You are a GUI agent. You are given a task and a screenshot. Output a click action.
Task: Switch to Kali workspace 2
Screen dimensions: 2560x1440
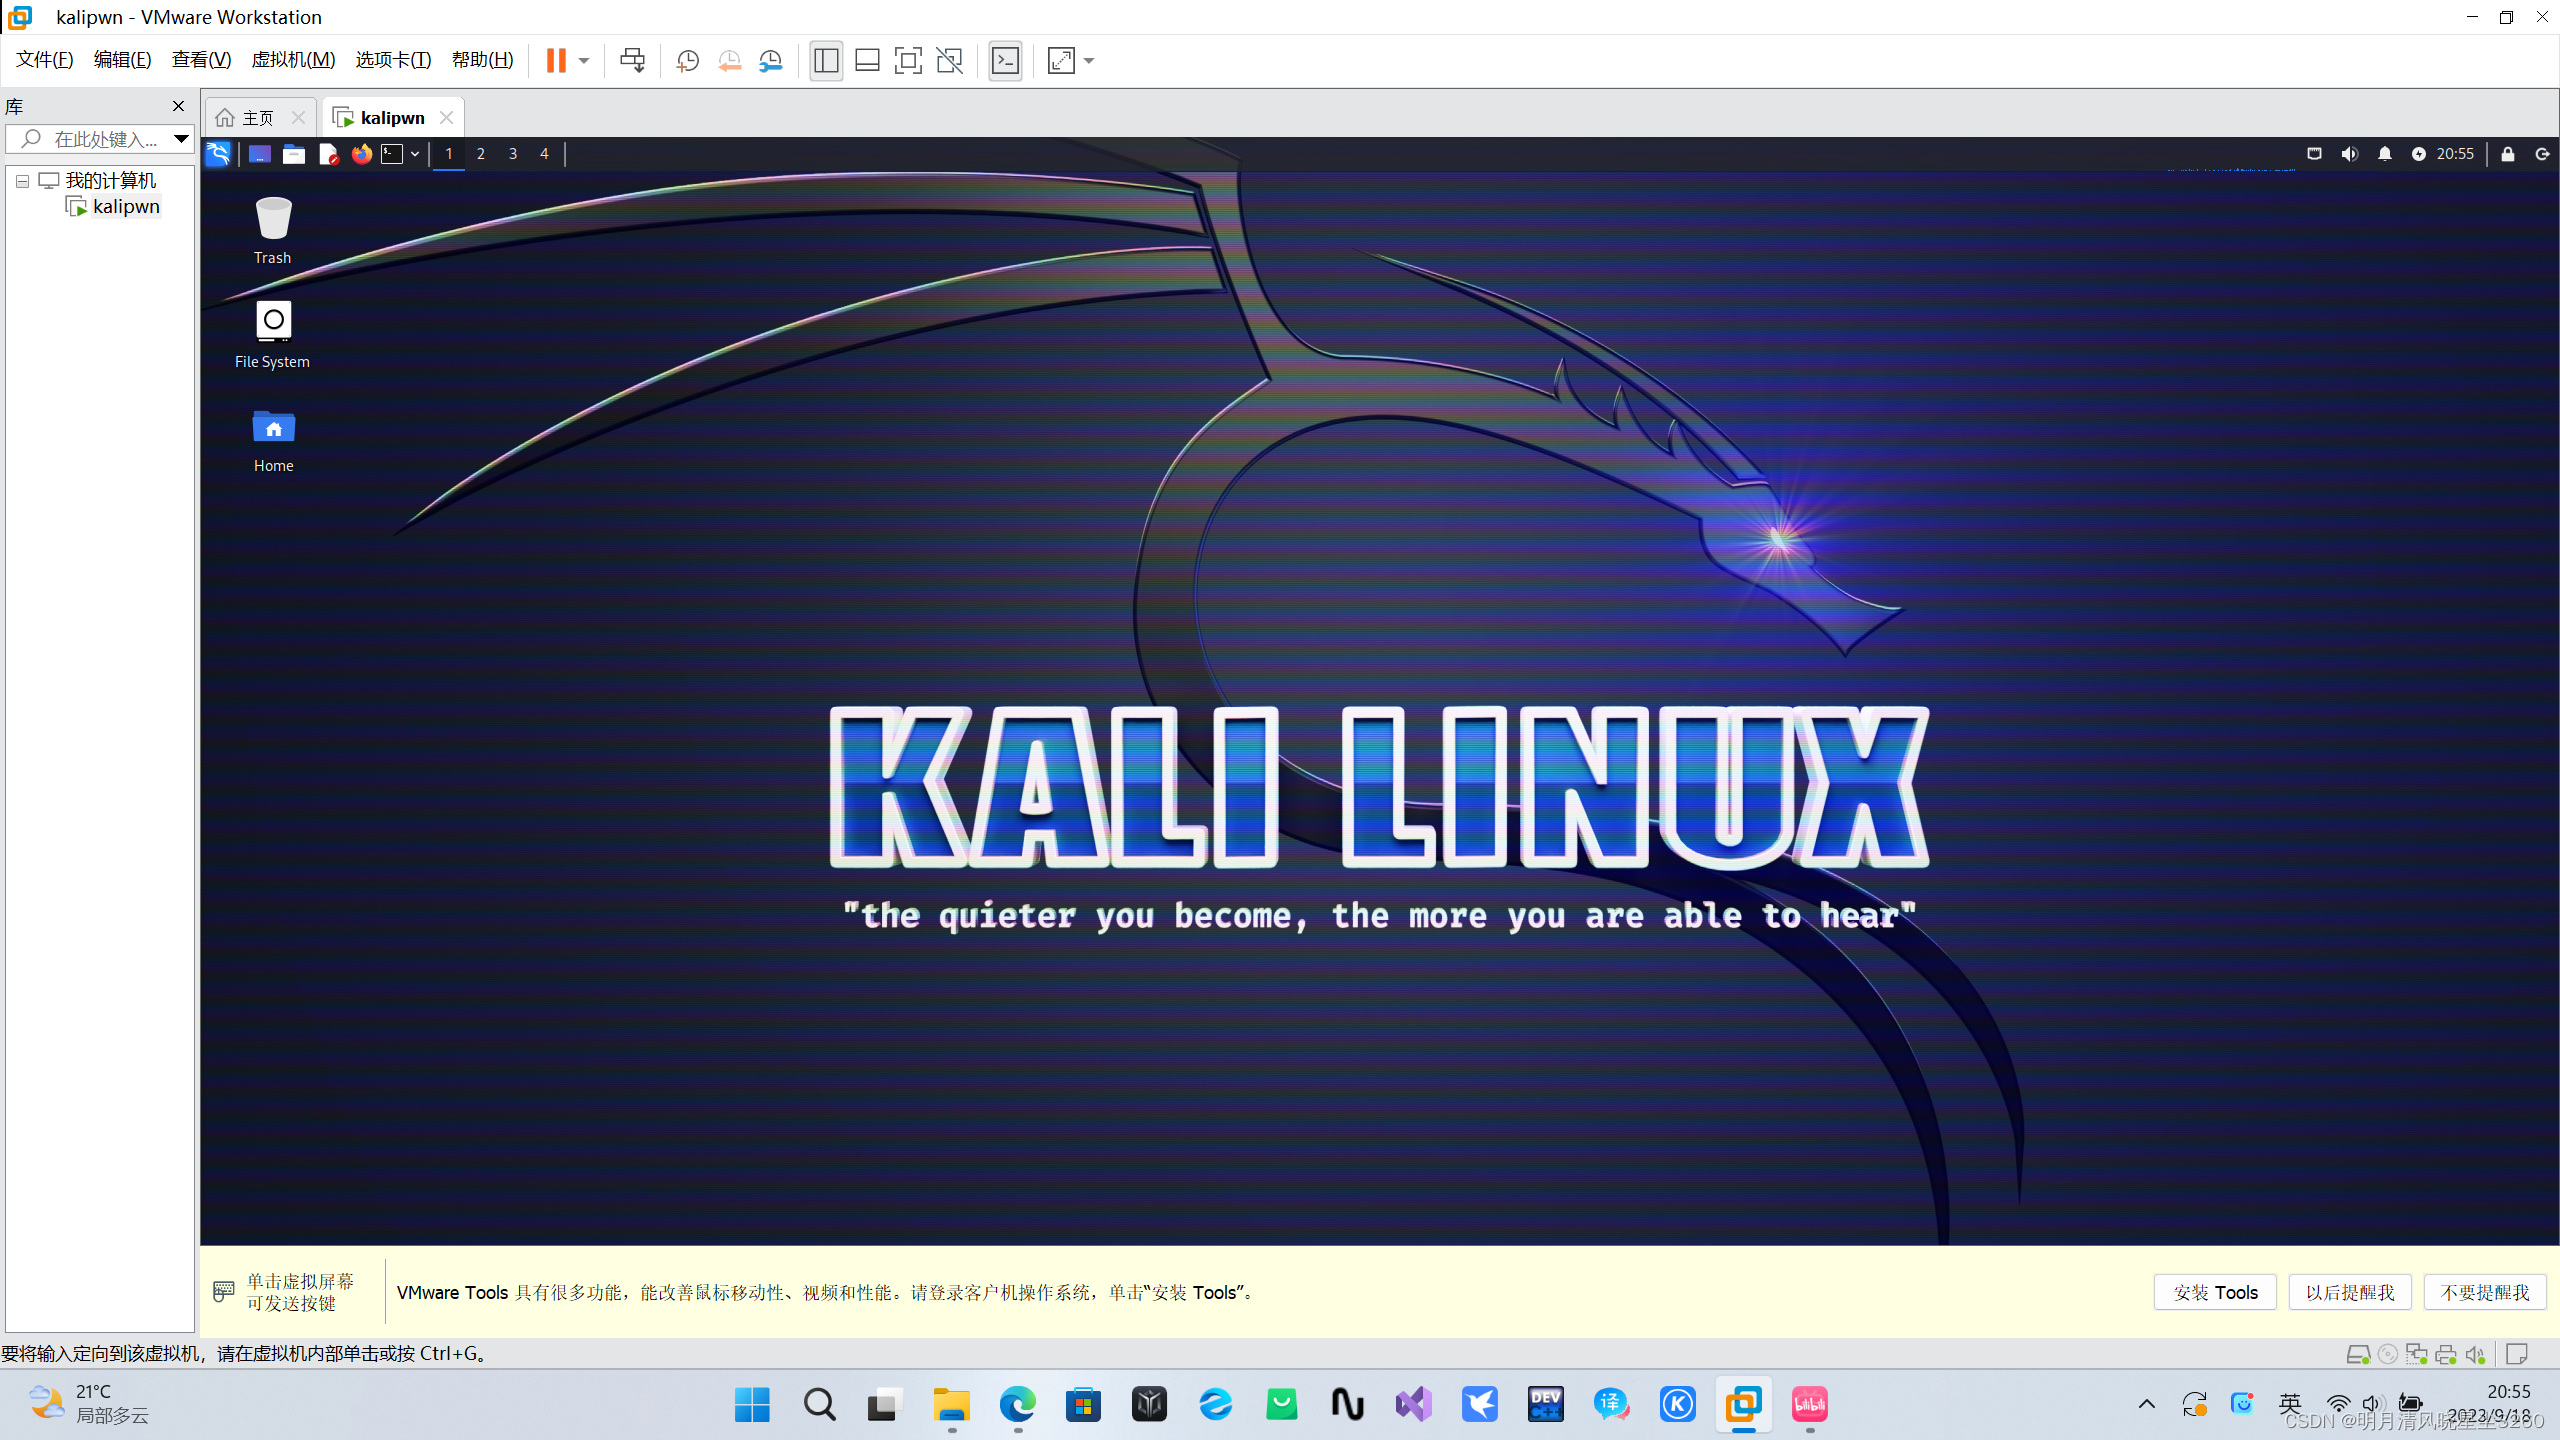tap(481, 154)
